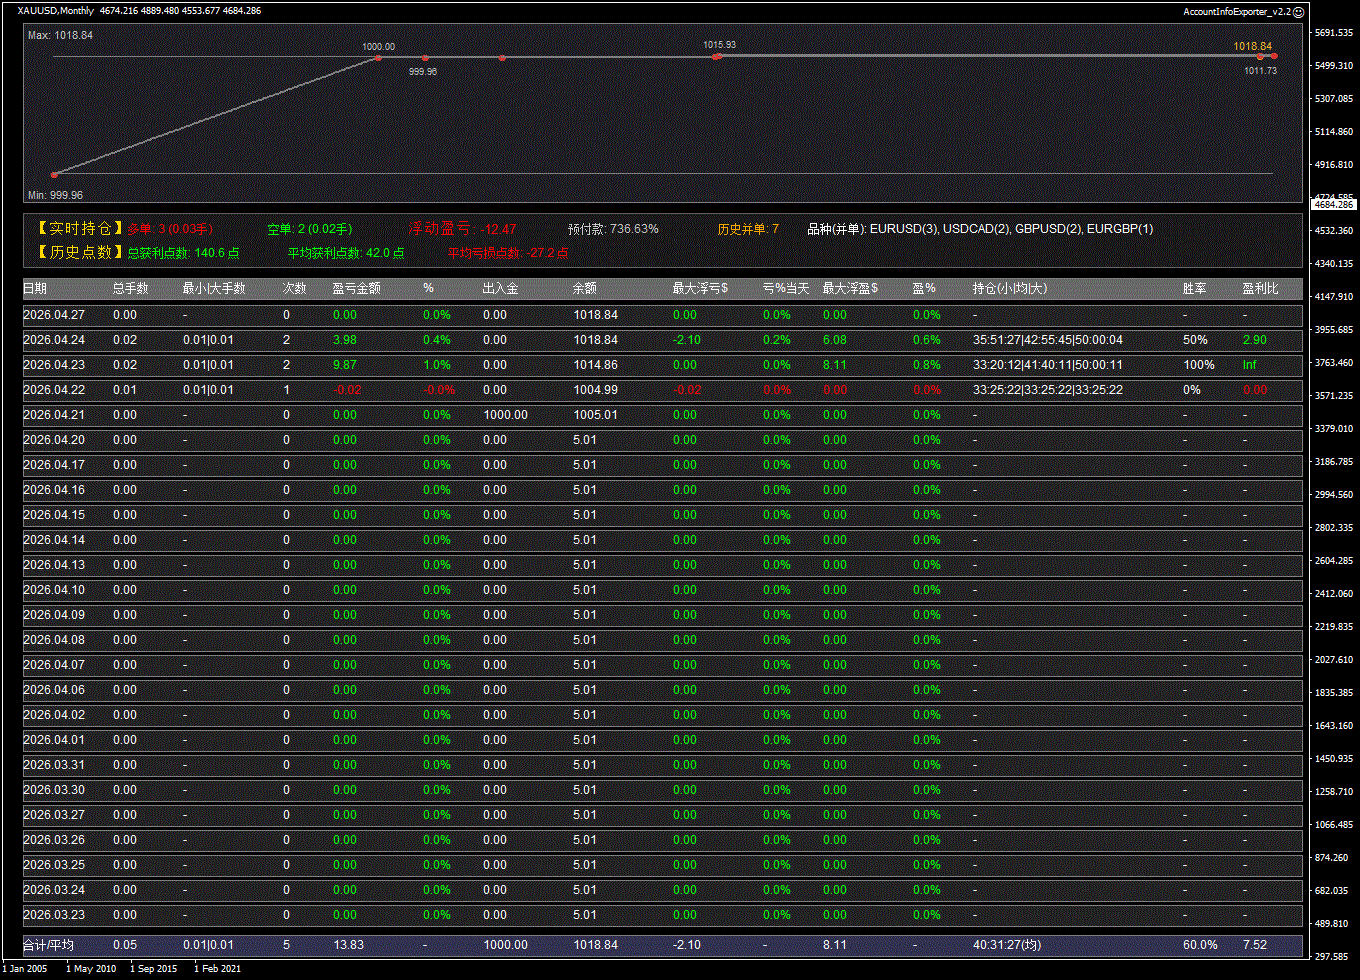Click the 浮动盈亏 -12.47 floating loss text
1360x980 pixels.
pyautogui.click(x=462, y=229)
